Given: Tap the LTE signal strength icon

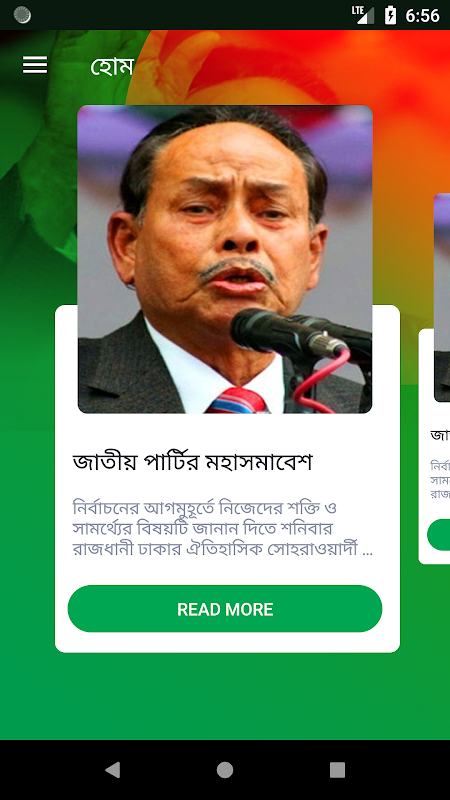Looking at the screenshot, I should [x=363, y=15].
